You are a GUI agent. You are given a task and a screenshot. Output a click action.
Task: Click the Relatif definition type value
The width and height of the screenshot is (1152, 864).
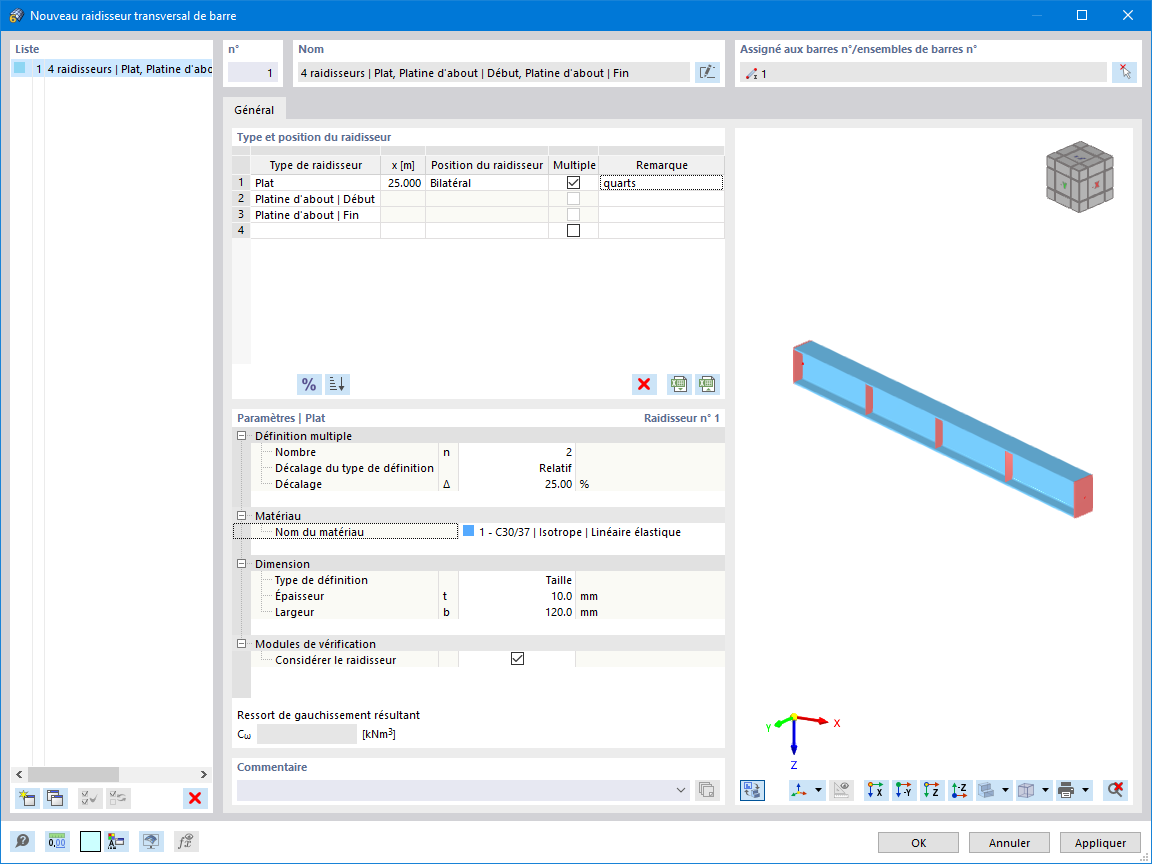[517, 468]
